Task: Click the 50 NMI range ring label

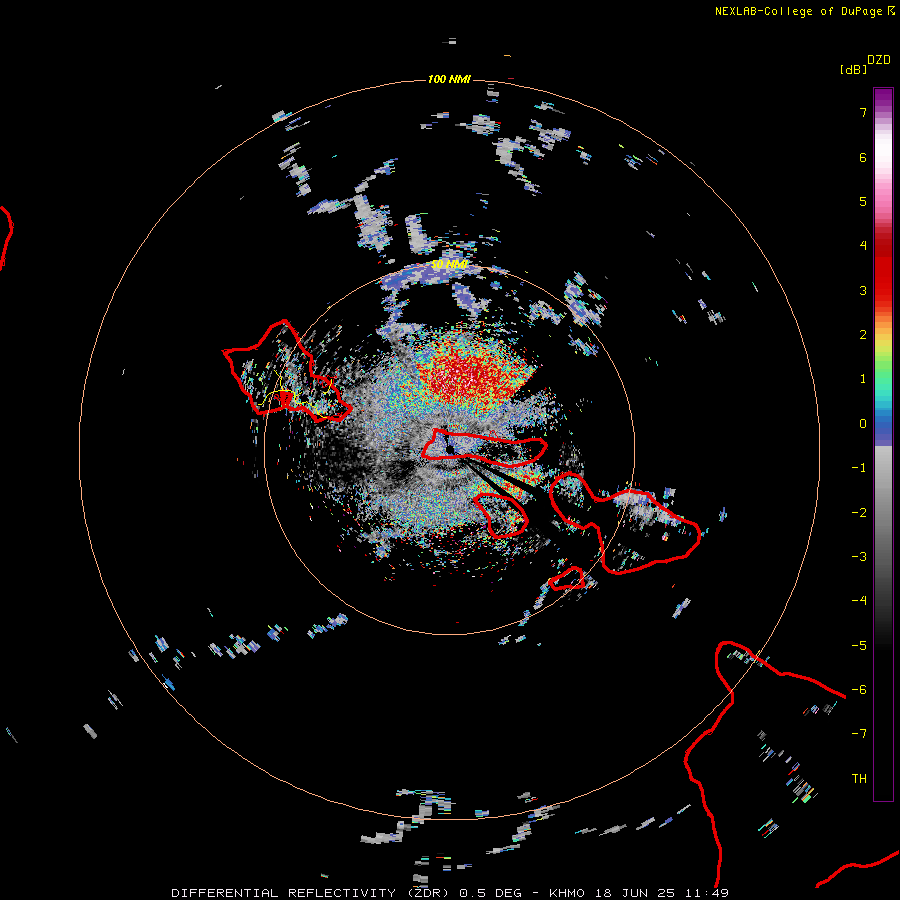Action: (449, 265)
